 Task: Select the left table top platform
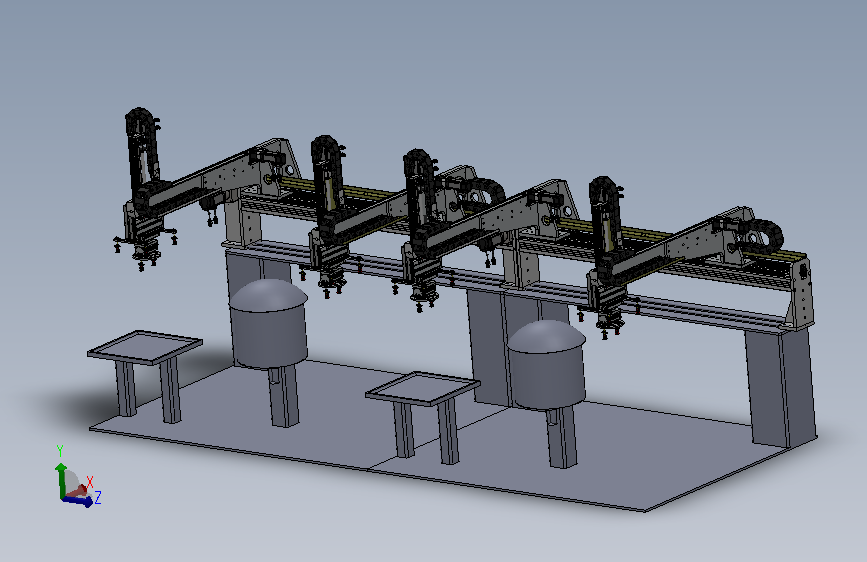click(145, 347)
